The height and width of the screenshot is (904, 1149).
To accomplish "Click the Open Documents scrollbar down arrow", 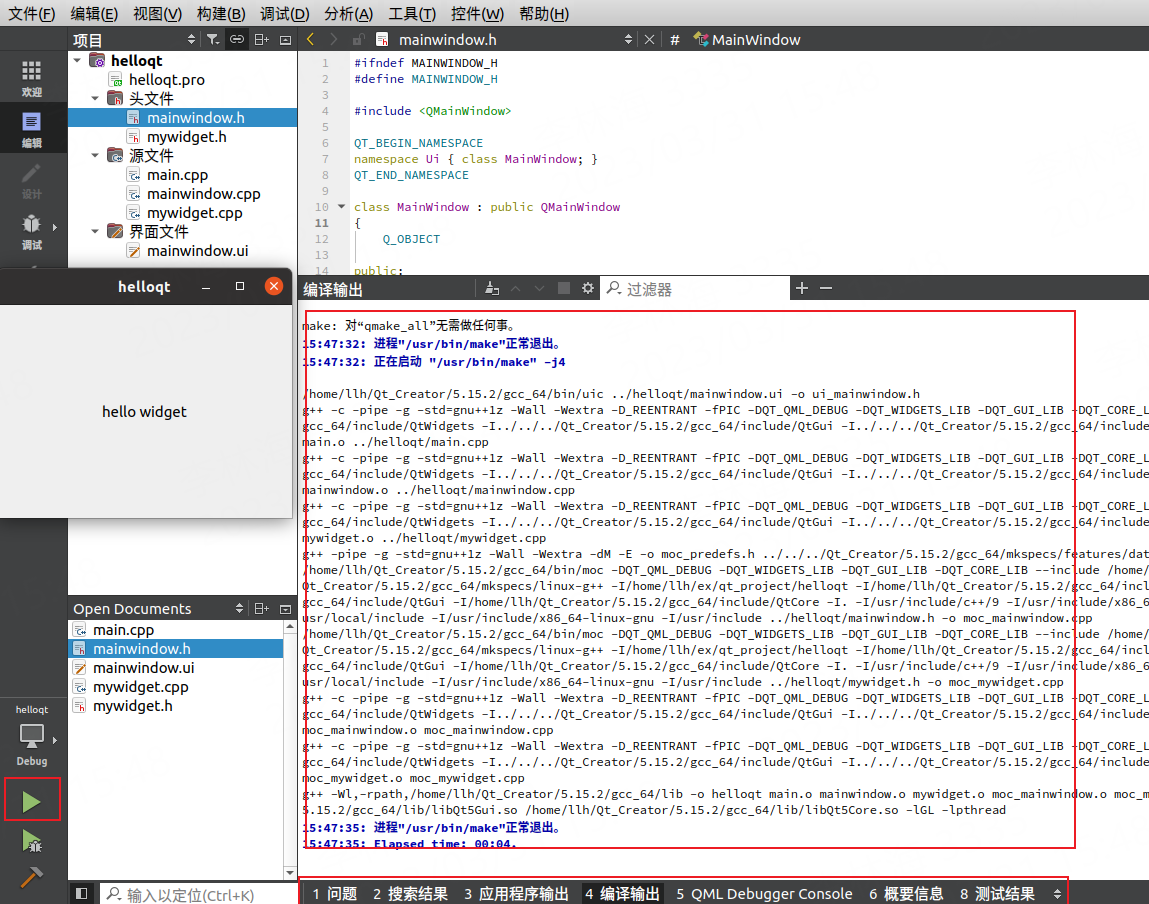I will point(290,872).
